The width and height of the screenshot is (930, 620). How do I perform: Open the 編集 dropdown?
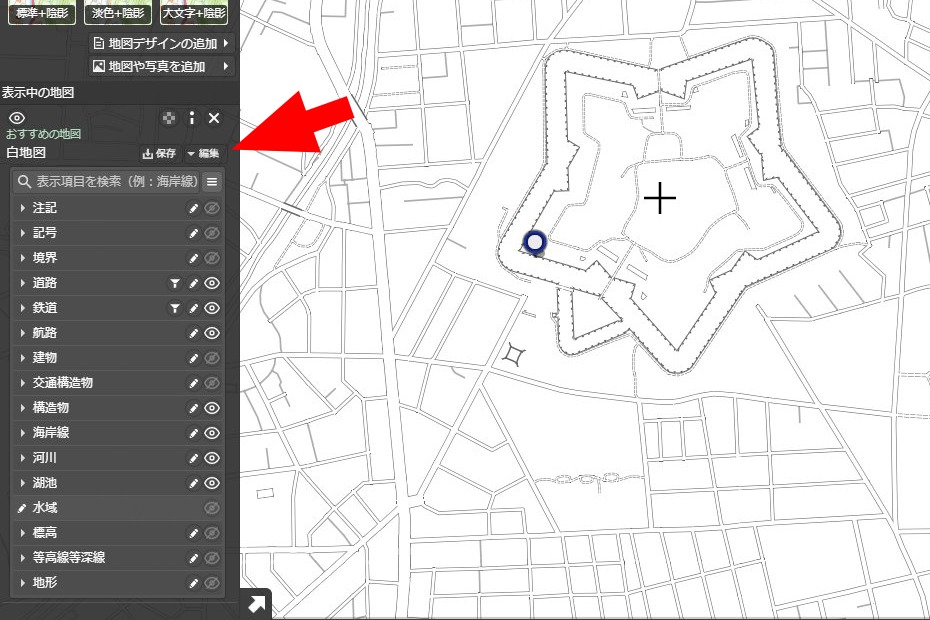click(203, 154)
